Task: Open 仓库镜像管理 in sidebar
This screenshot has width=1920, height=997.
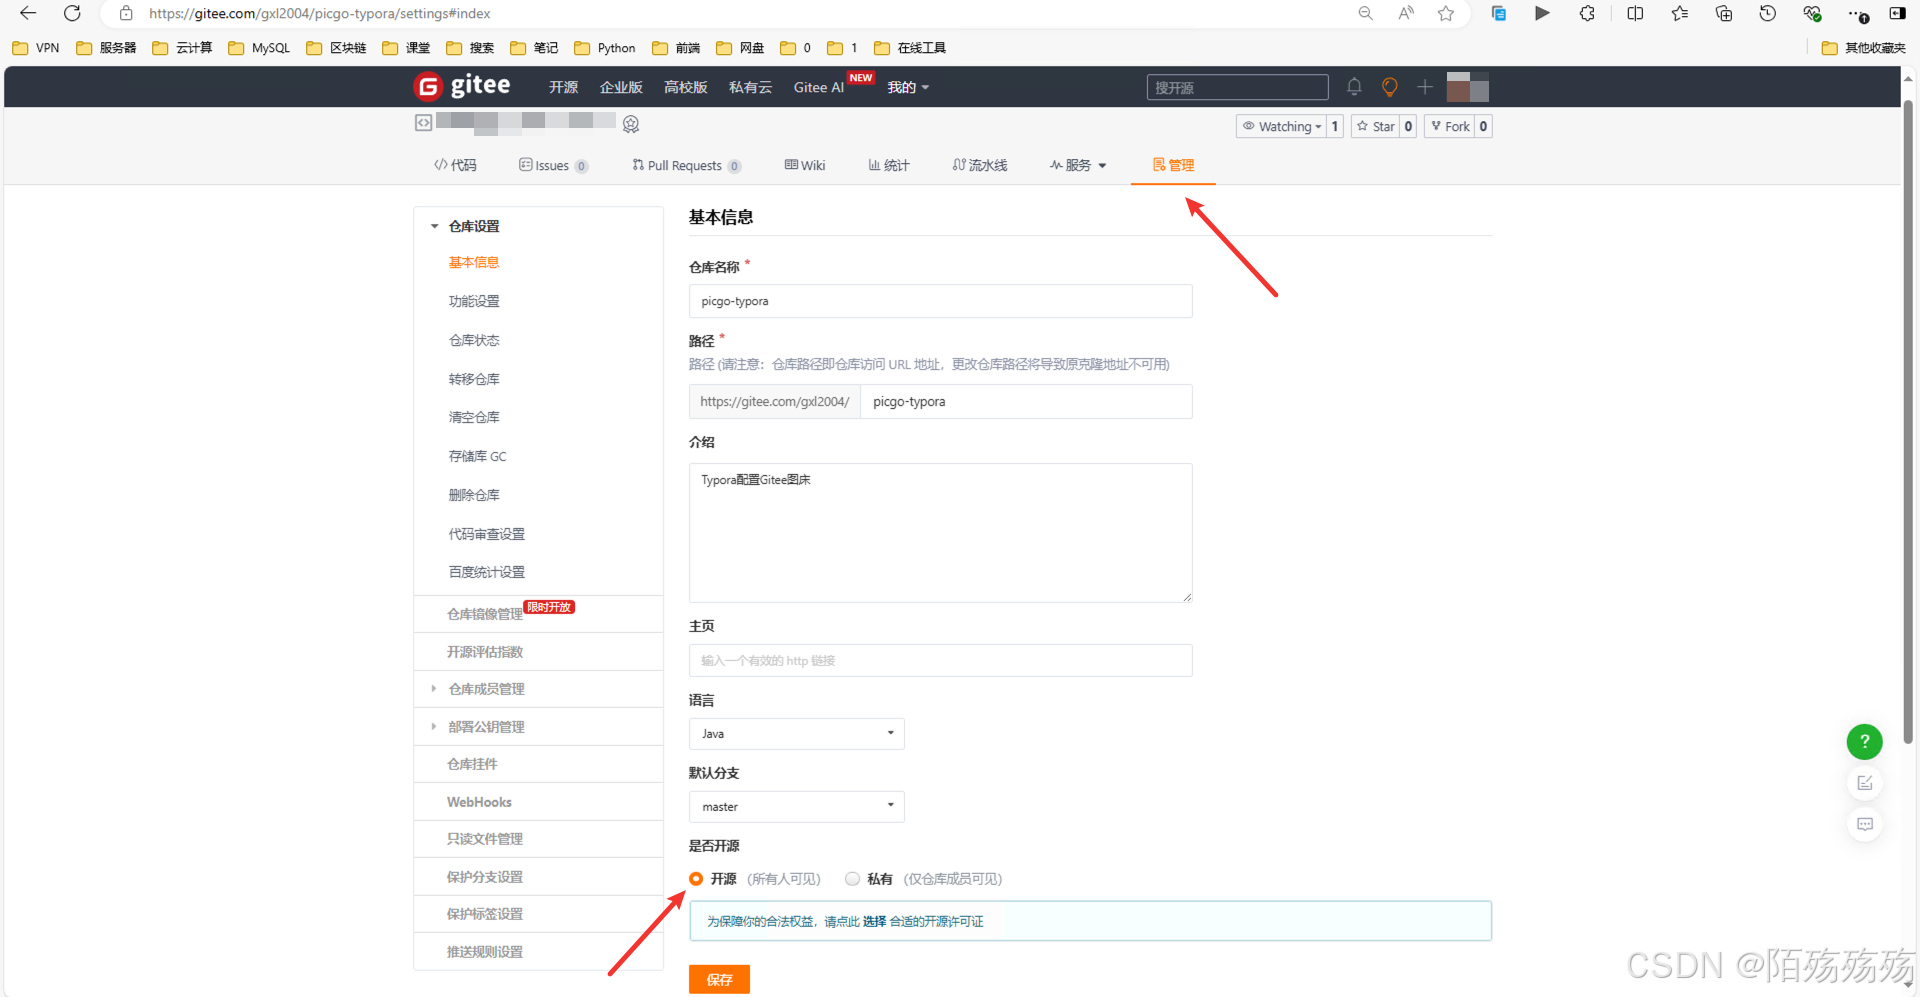Action: pos(485,614)
